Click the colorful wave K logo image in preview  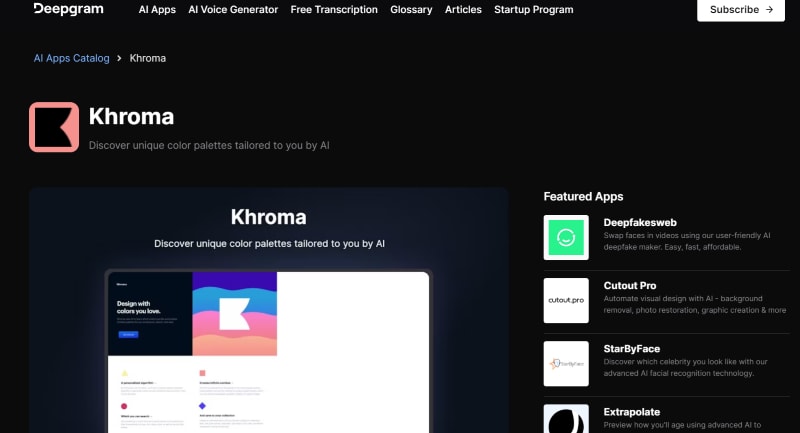click(235, 314)
